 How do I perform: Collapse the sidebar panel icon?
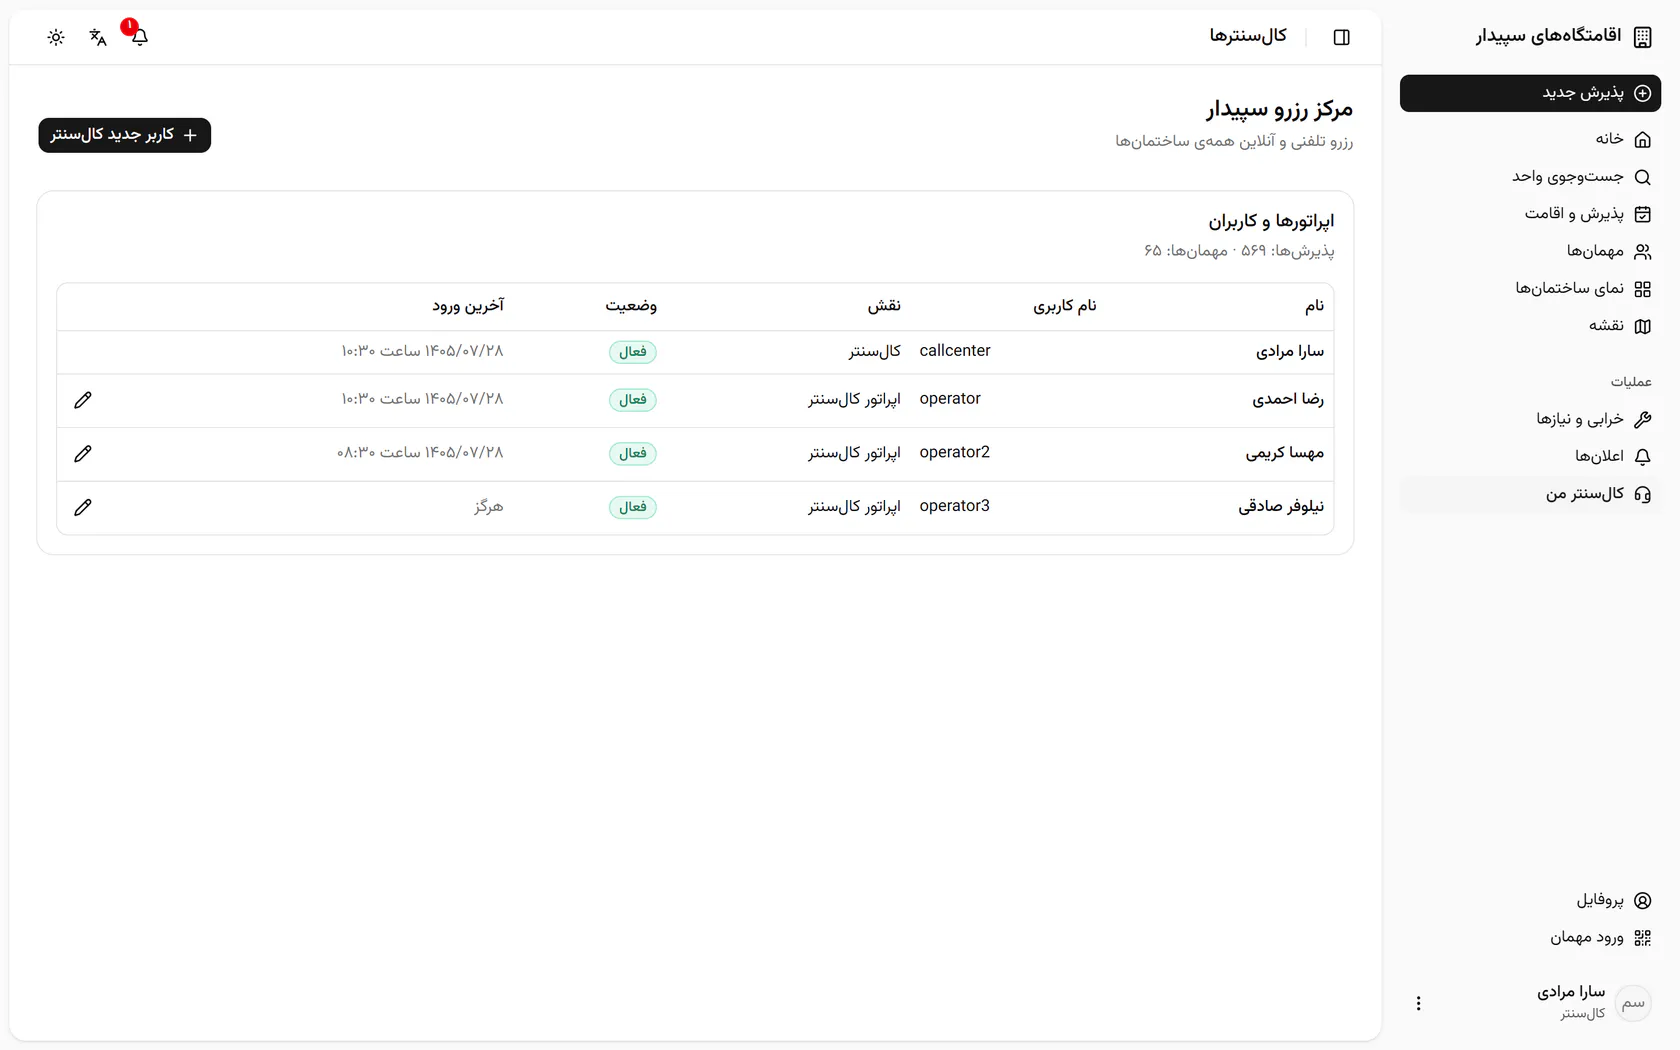(x=1342, y=37)
